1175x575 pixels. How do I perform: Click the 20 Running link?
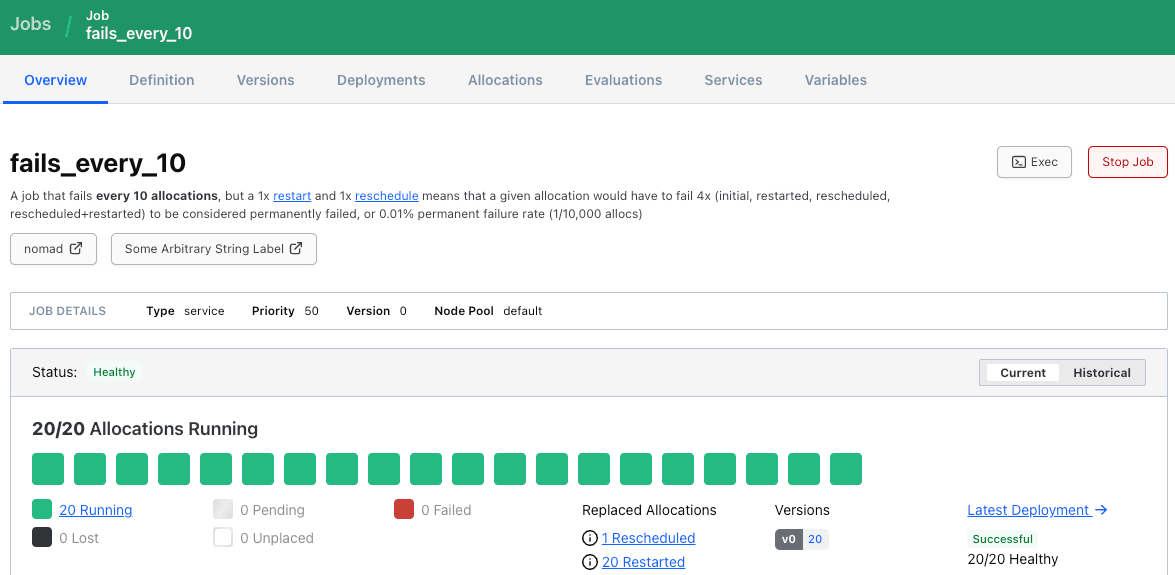click(x=96, y=510)
